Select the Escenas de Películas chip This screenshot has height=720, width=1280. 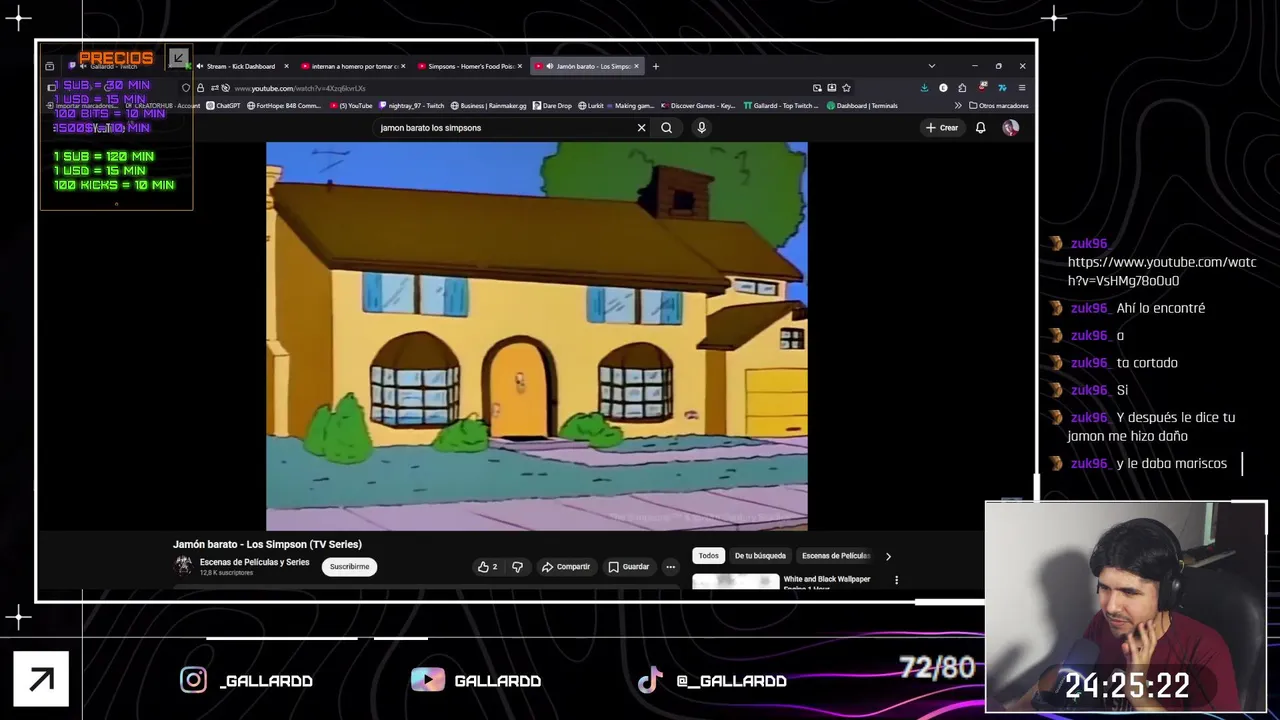click(836, 556)
